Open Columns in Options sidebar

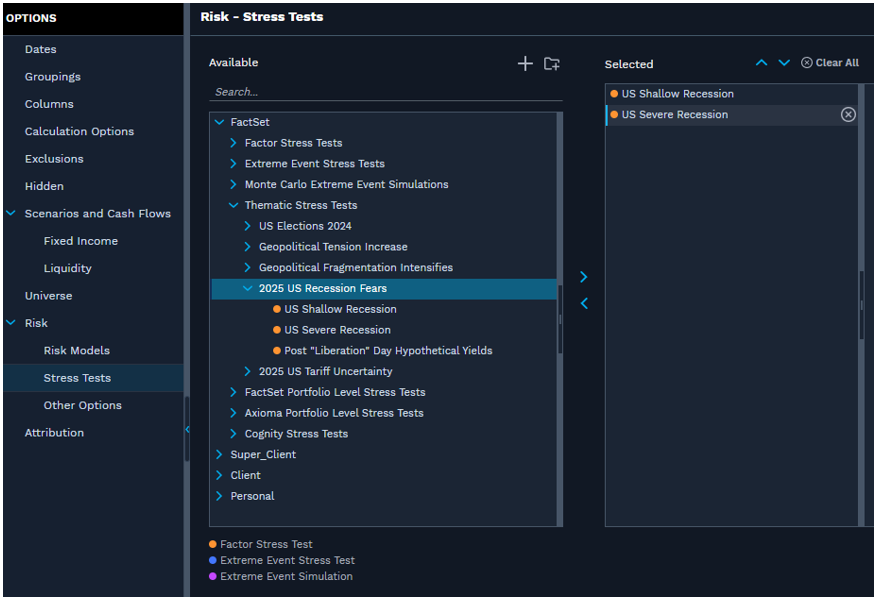(49, 104)
